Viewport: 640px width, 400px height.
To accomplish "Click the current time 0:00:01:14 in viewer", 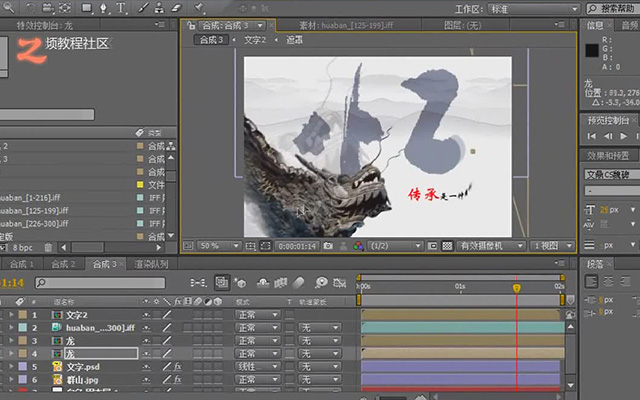I will pyautogui.click(x=297, y=246).
